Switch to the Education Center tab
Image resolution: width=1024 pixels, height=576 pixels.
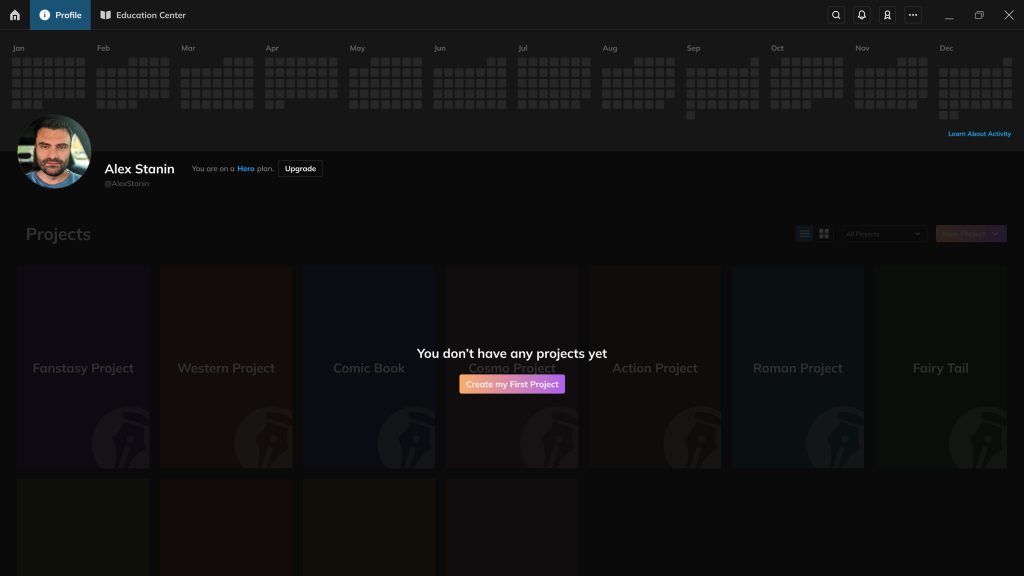coord(142,15)
